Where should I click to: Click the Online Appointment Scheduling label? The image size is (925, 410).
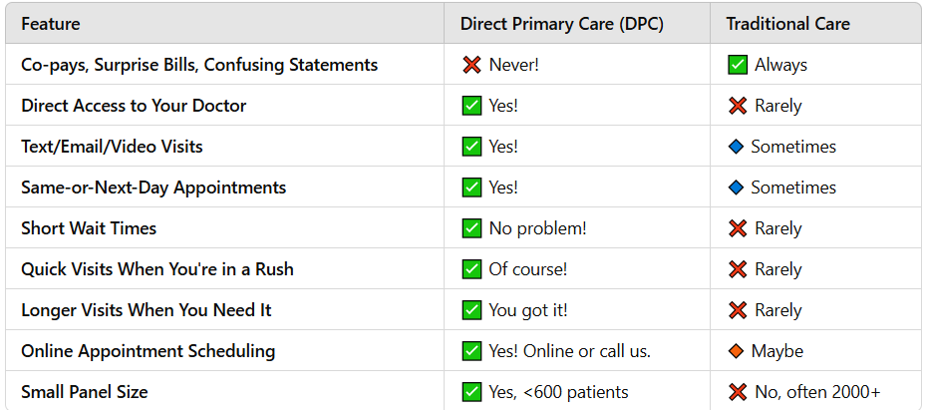pyautogui.click(x=148, y=351)
